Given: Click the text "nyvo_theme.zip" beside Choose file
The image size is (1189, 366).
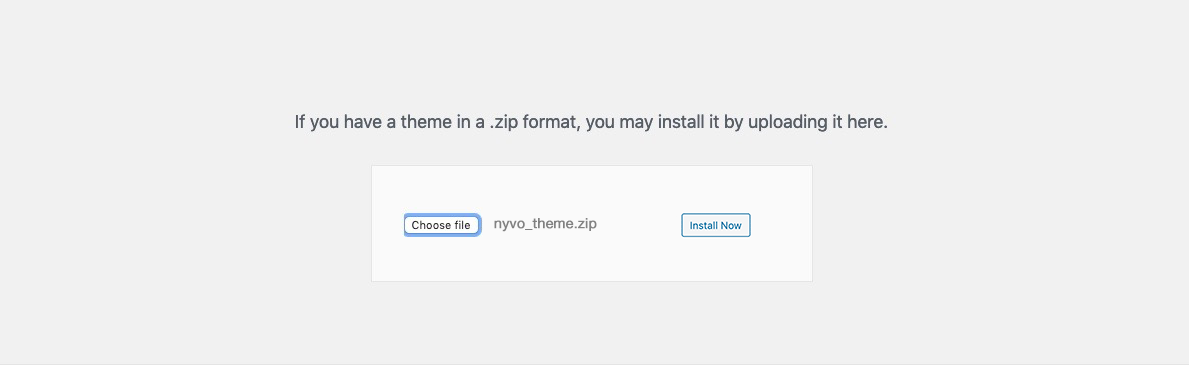Looking at the screenshot, I should 544,224.
